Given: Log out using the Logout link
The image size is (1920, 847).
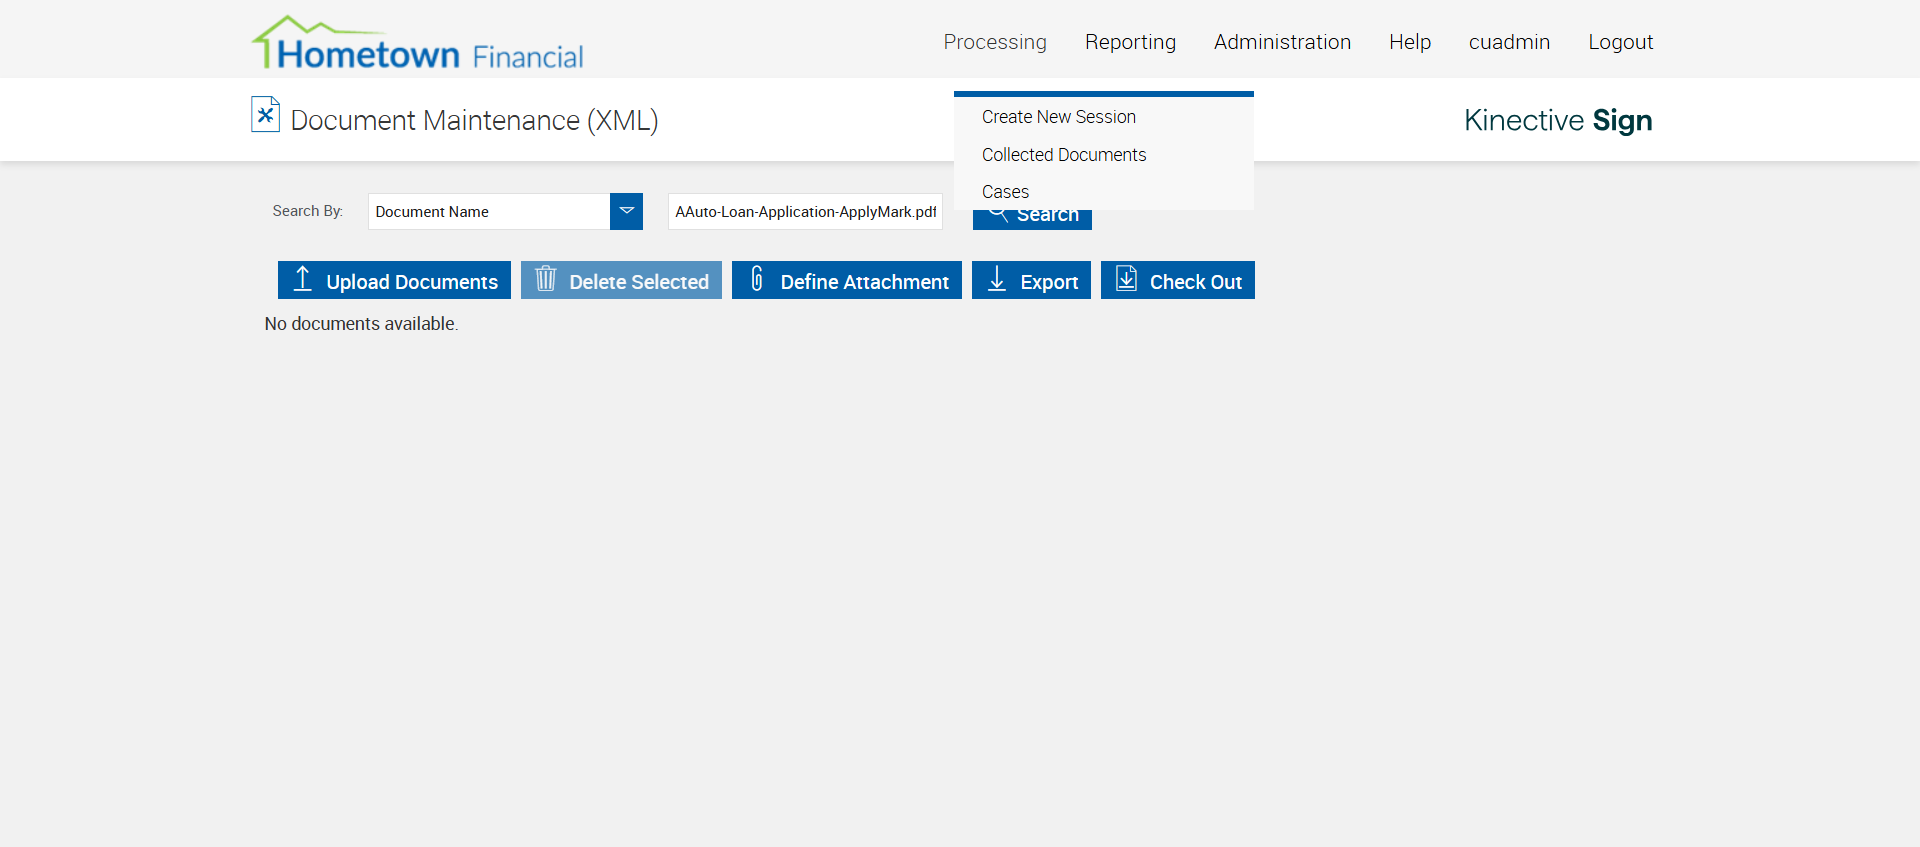Looking at the screenshot, I should 1620,42.
